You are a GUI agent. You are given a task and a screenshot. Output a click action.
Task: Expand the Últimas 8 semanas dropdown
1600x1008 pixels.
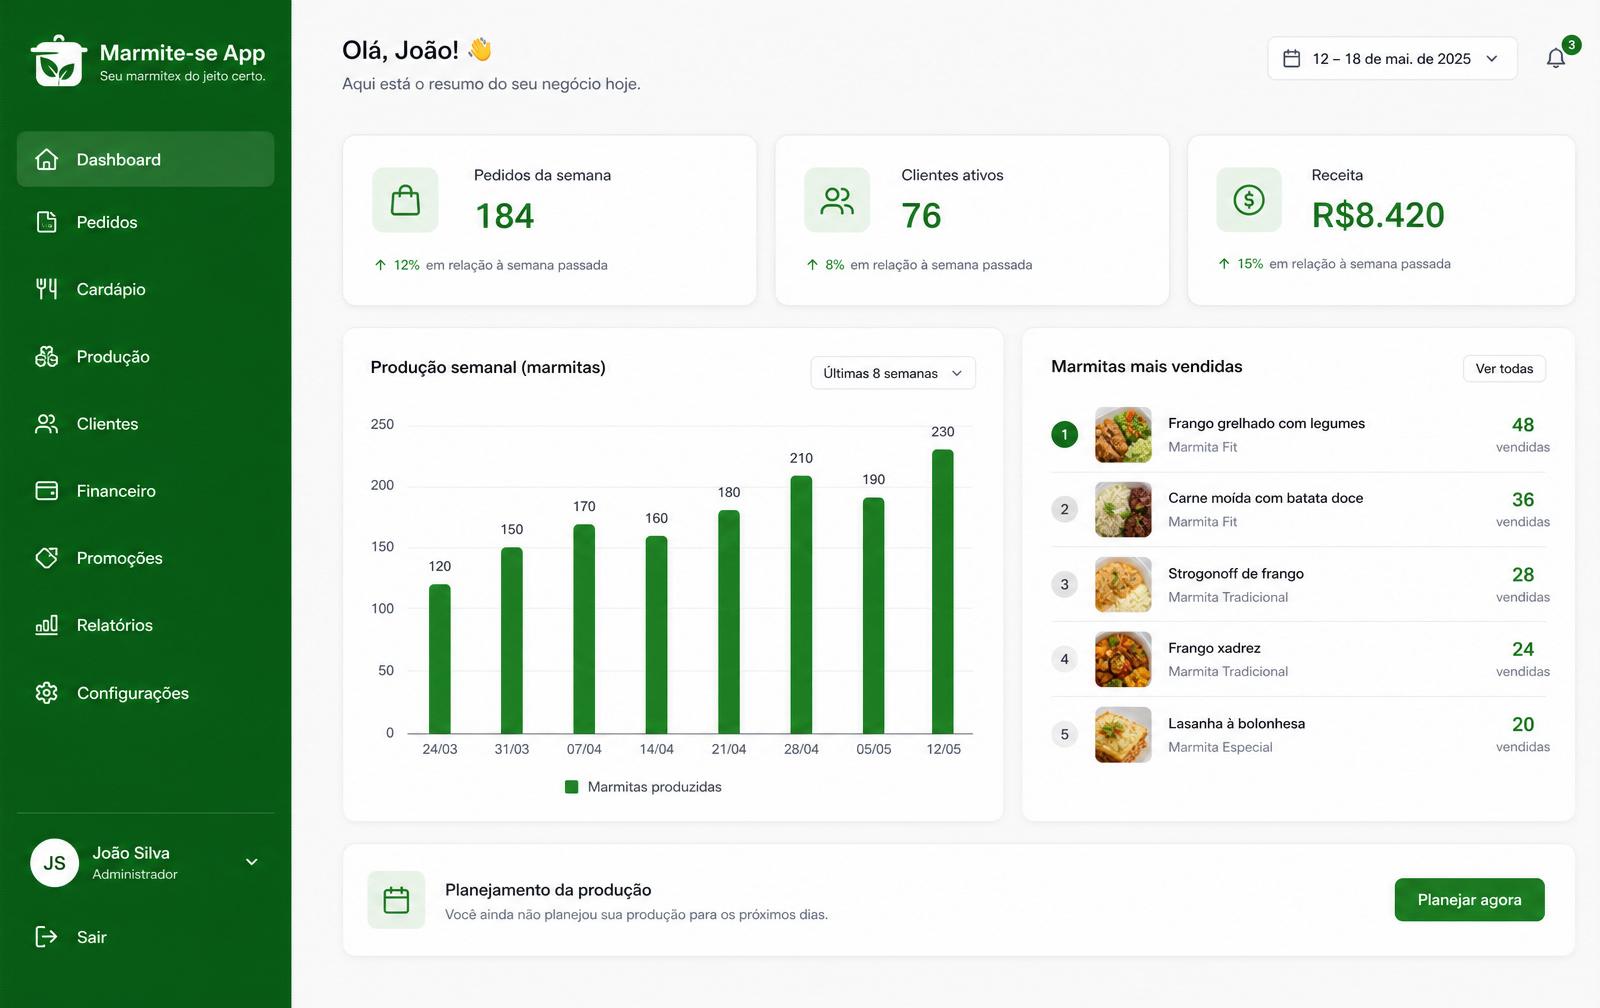893,373
